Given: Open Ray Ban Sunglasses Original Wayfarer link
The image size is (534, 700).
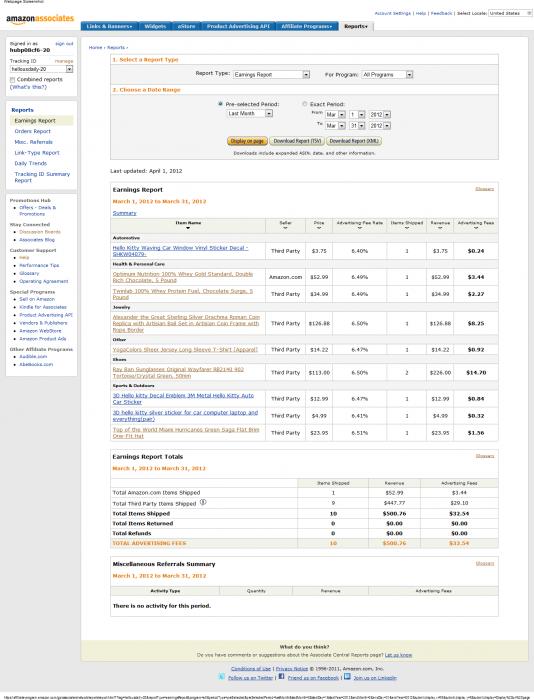Looking at the screenshot, I should tap(178, 372).
